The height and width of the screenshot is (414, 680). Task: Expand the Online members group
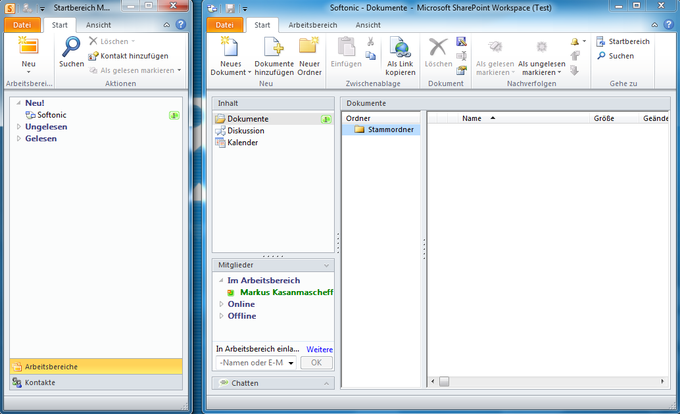pos(221,304)
